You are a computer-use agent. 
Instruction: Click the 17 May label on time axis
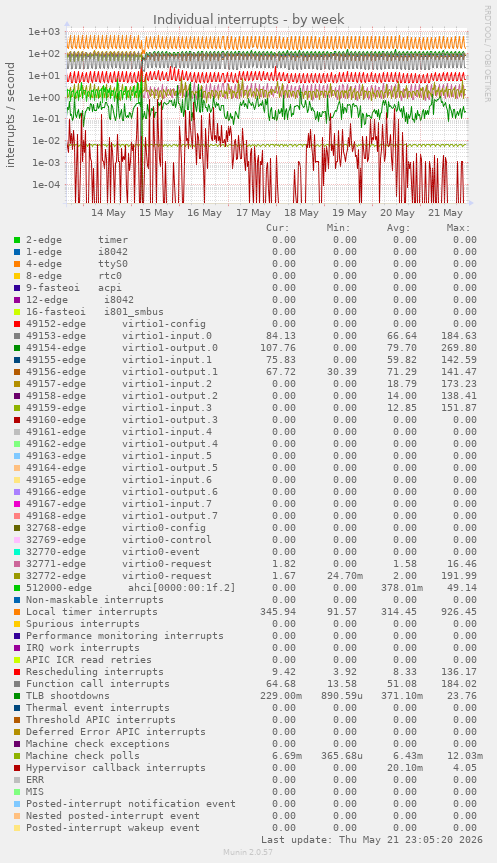[x=253, y=212]
